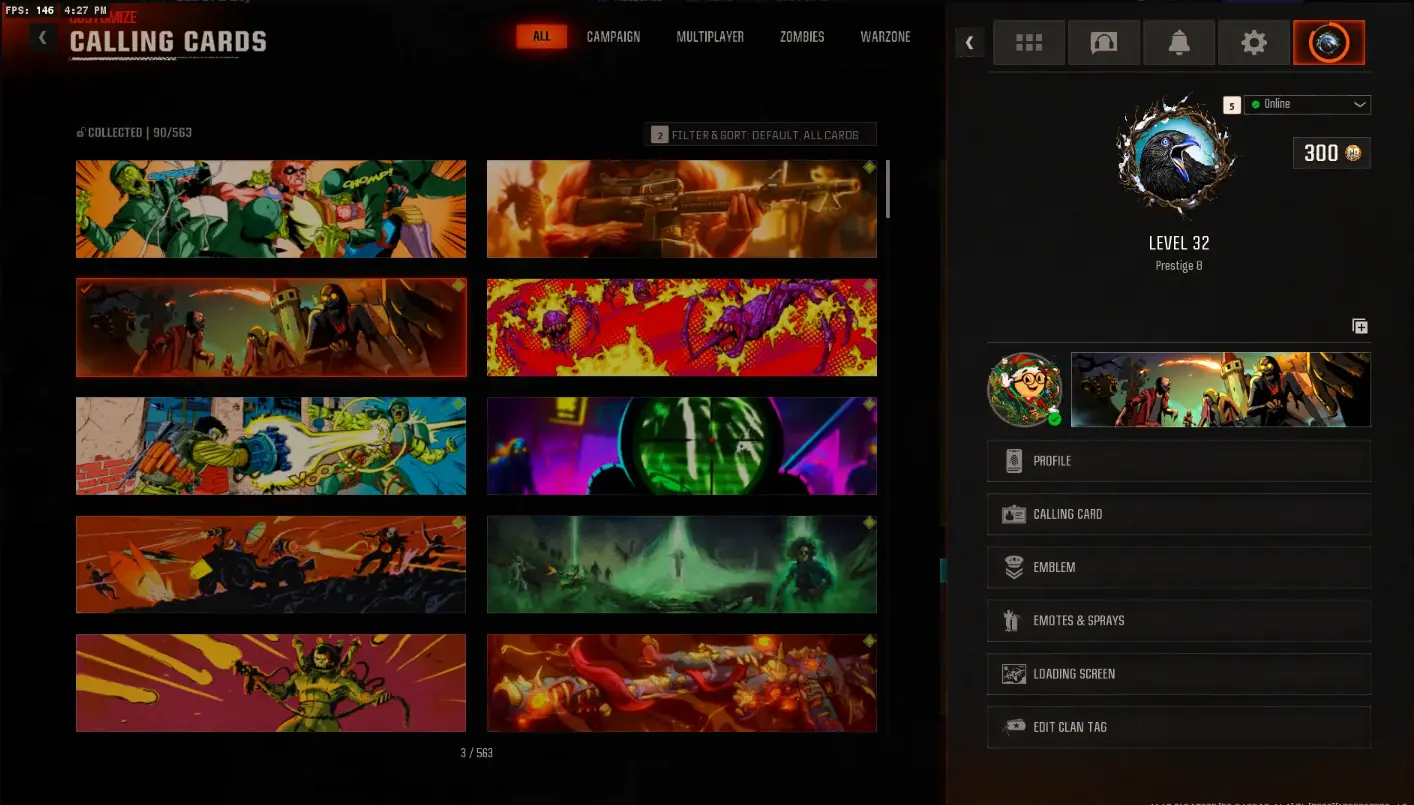Go back using the Calling Cards chevron
The height and width of the screenshot is (805, 1414).
(x=42, y=38)
